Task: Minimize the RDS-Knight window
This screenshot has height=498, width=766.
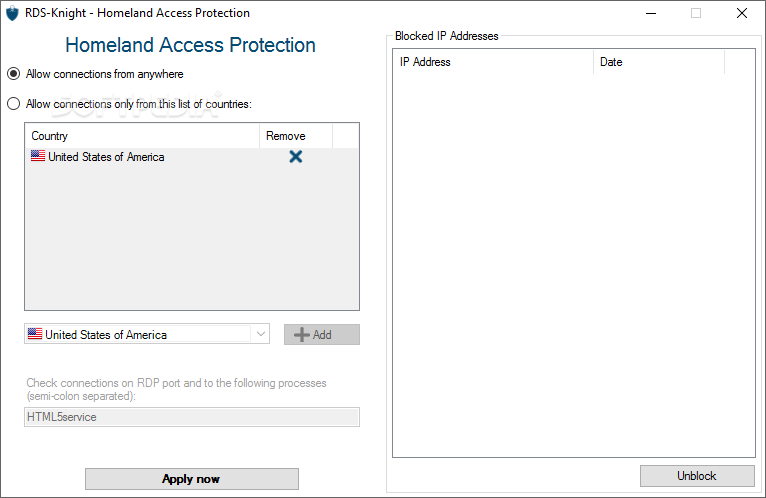Action: pos(651,13)
